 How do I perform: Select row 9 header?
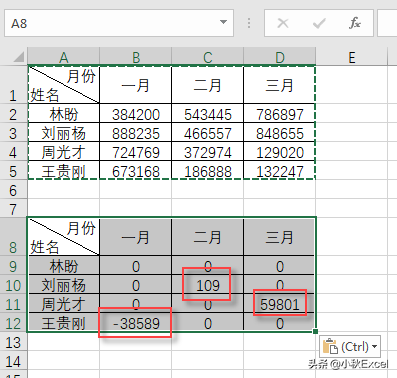[x=13, y=265]
